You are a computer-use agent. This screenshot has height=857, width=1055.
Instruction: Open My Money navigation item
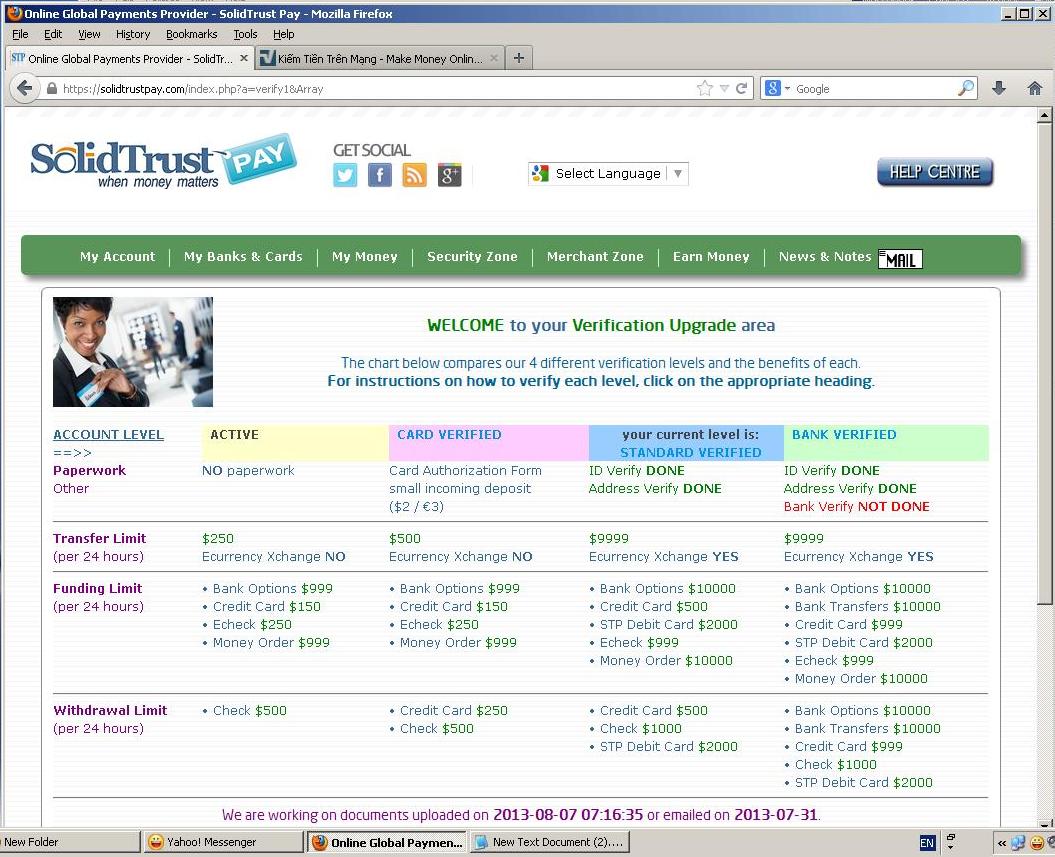pyautogui.click(x=365, y=256)
